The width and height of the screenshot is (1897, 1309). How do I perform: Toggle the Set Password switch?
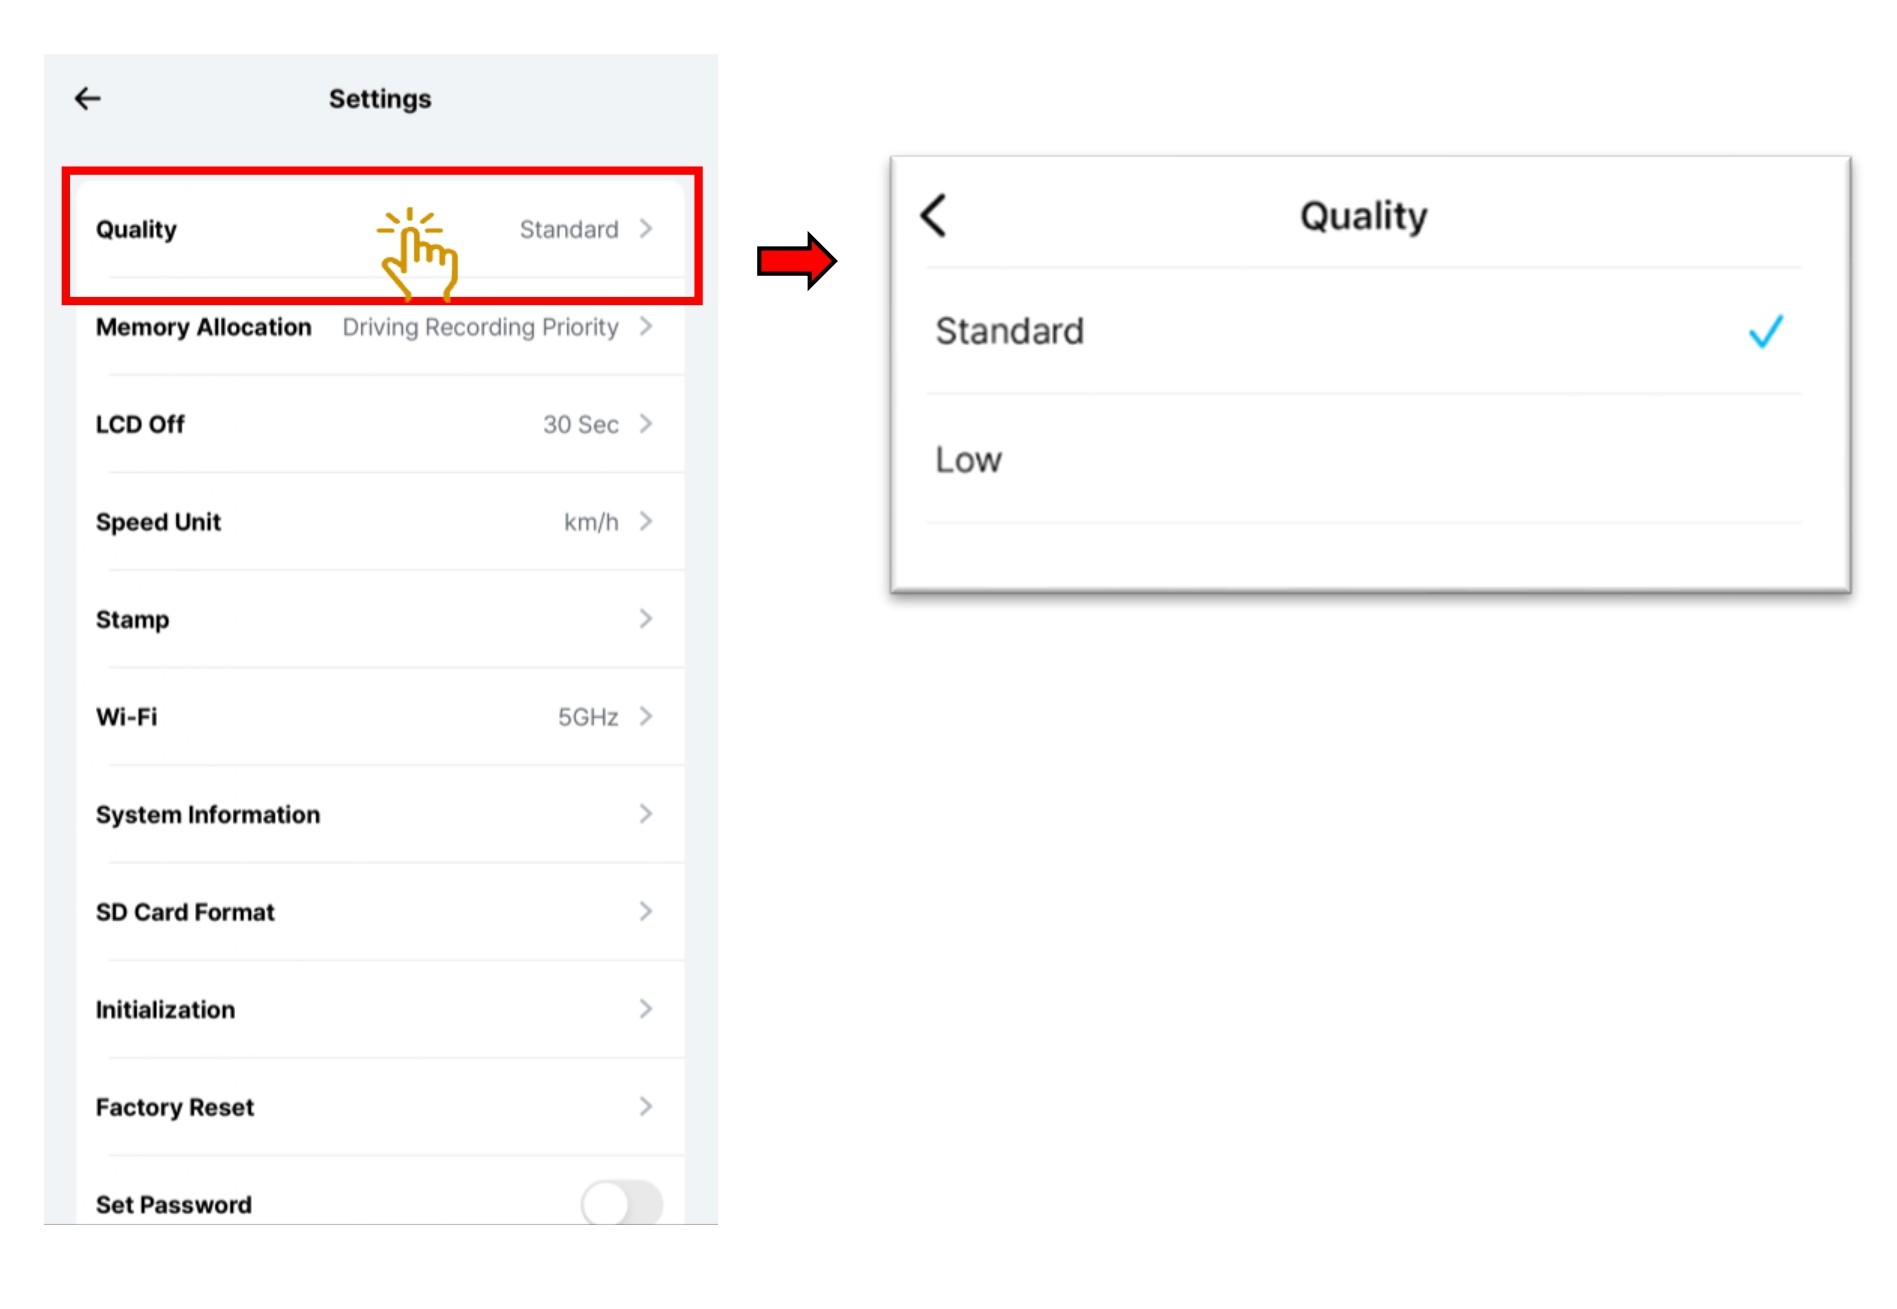pyautogui.click(x=621, y=1202)
